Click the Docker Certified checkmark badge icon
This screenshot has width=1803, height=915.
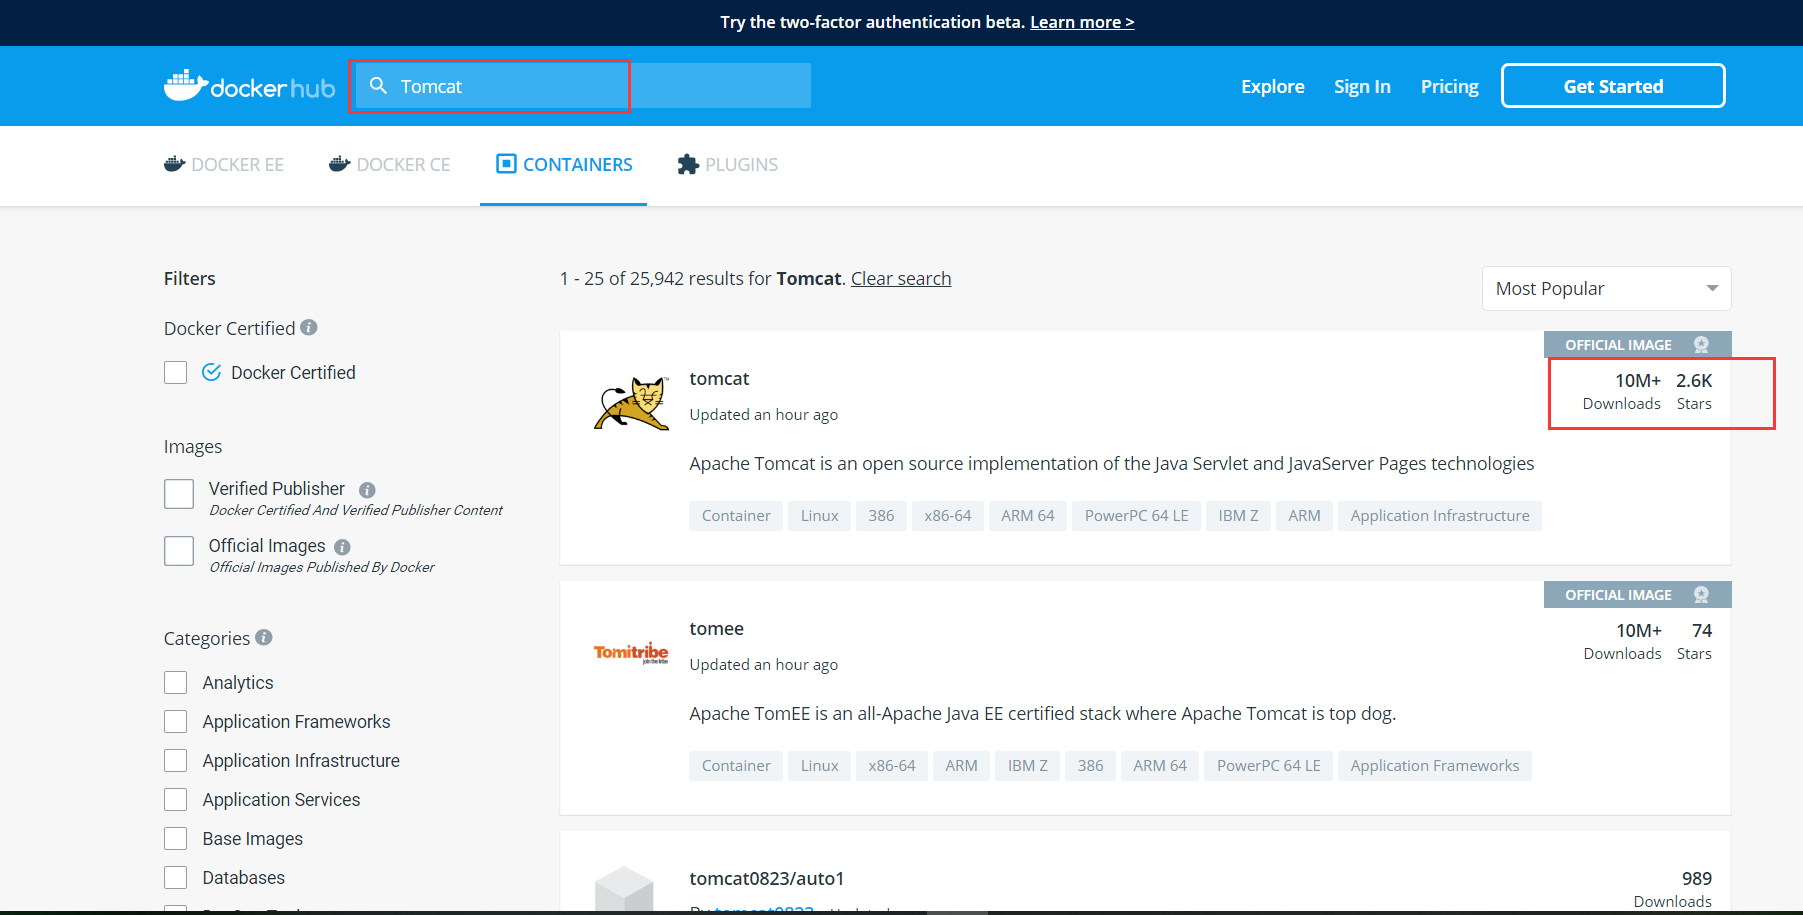(212, 372)
